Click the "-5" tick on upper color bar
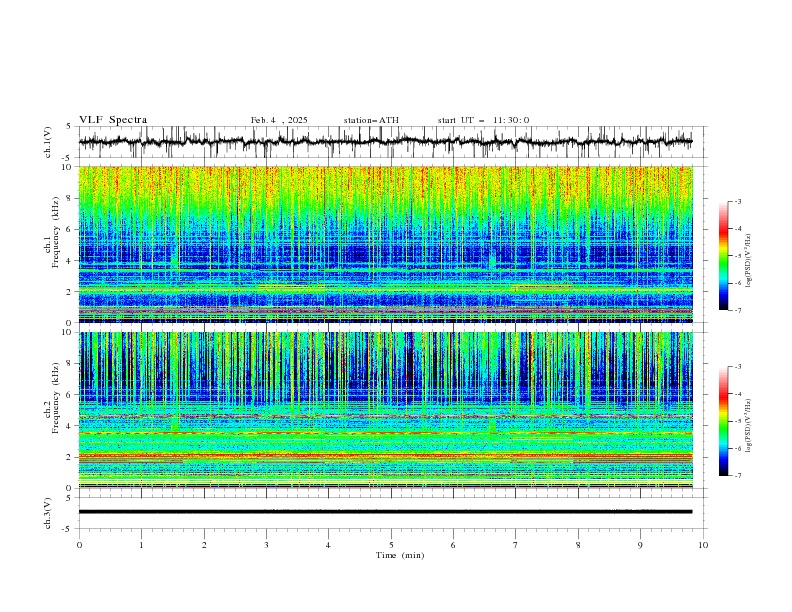Viewport: 792px width, 612px height. [737, 256]
